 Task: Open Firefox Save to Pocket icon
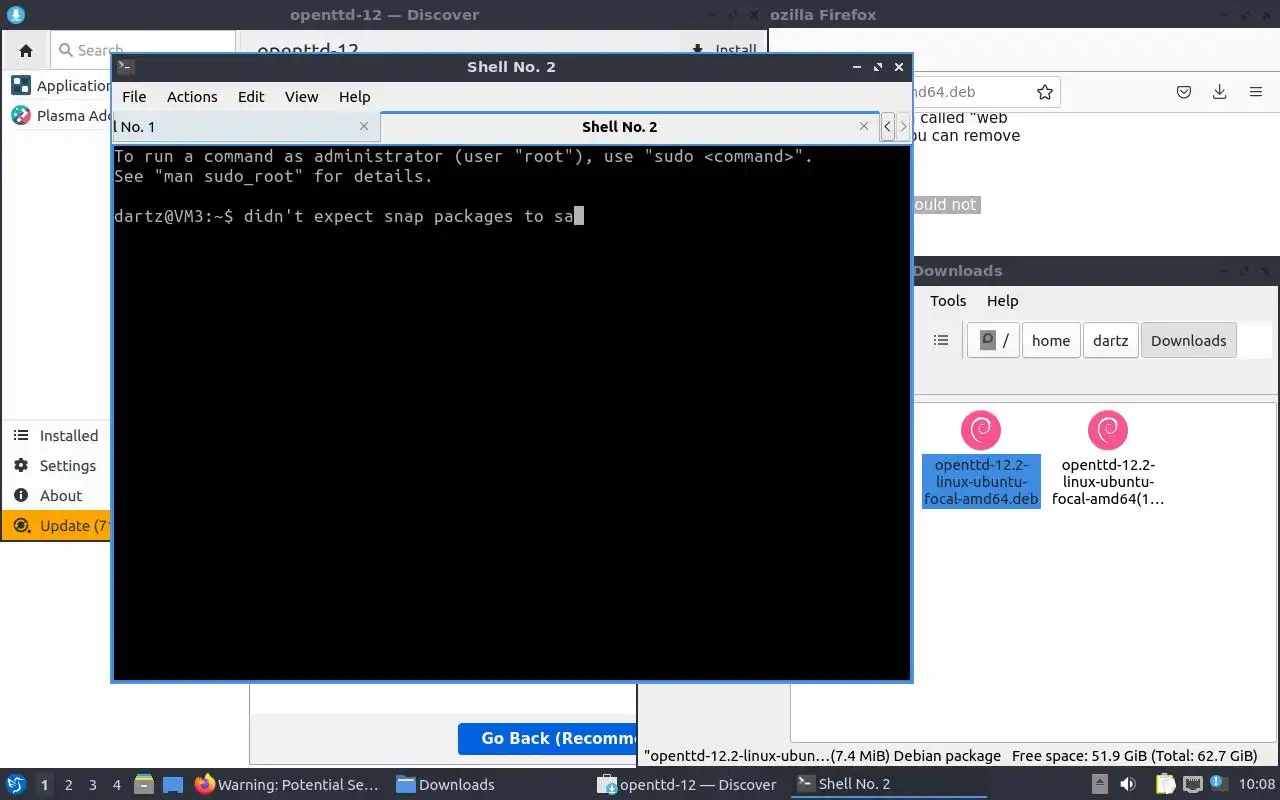(1184, 92)
